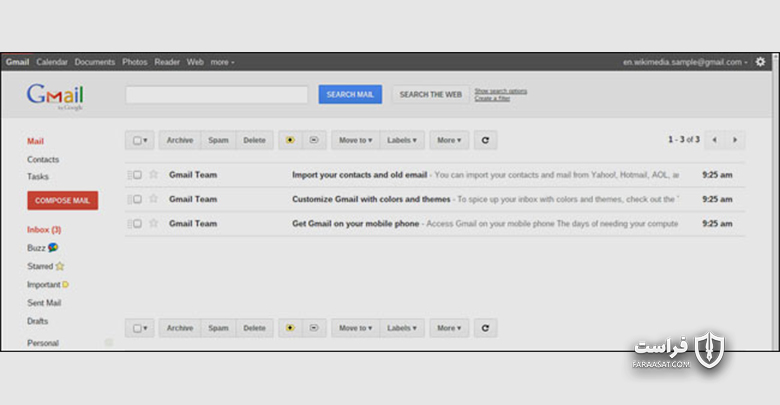Screen dimensions: 780x405
Task: Go to older messages arrow
Action: coord(735,140)
